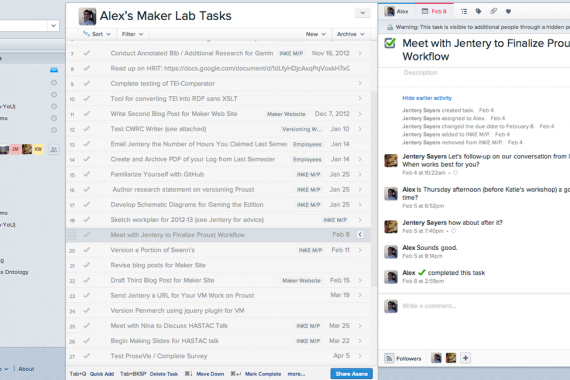Add a follower with the plus icon

[x=465, y=358]
